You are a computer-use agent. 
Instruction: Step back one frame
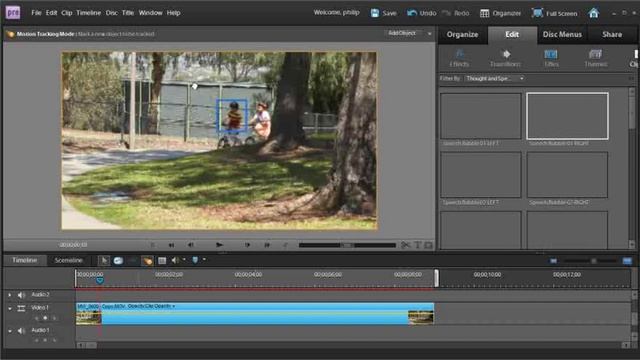pyautogui.click(x=191, y=245)
